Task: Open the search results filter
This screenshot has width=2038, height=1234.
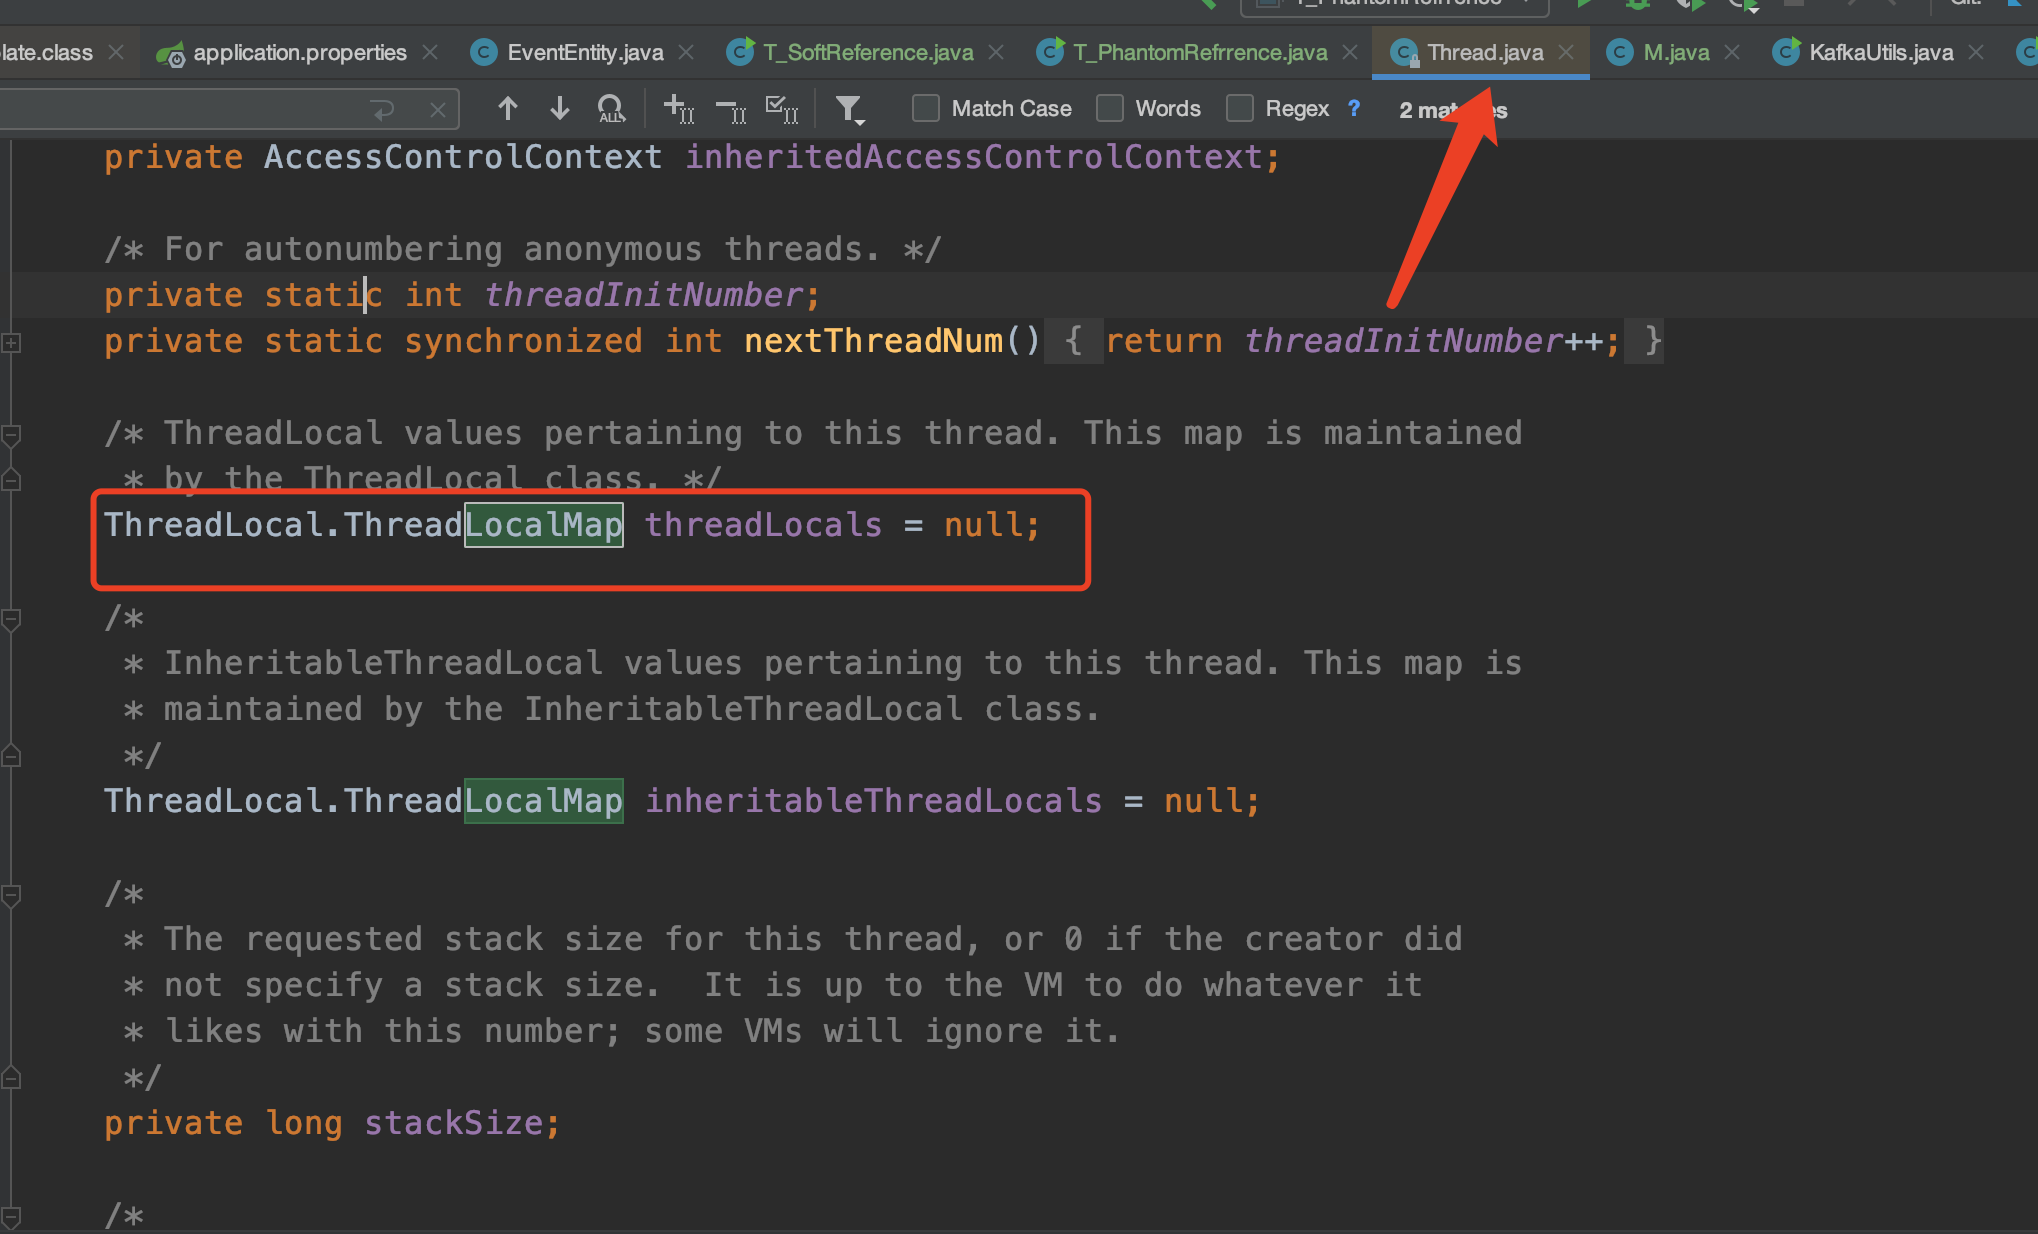Action: tap(849, 108)
